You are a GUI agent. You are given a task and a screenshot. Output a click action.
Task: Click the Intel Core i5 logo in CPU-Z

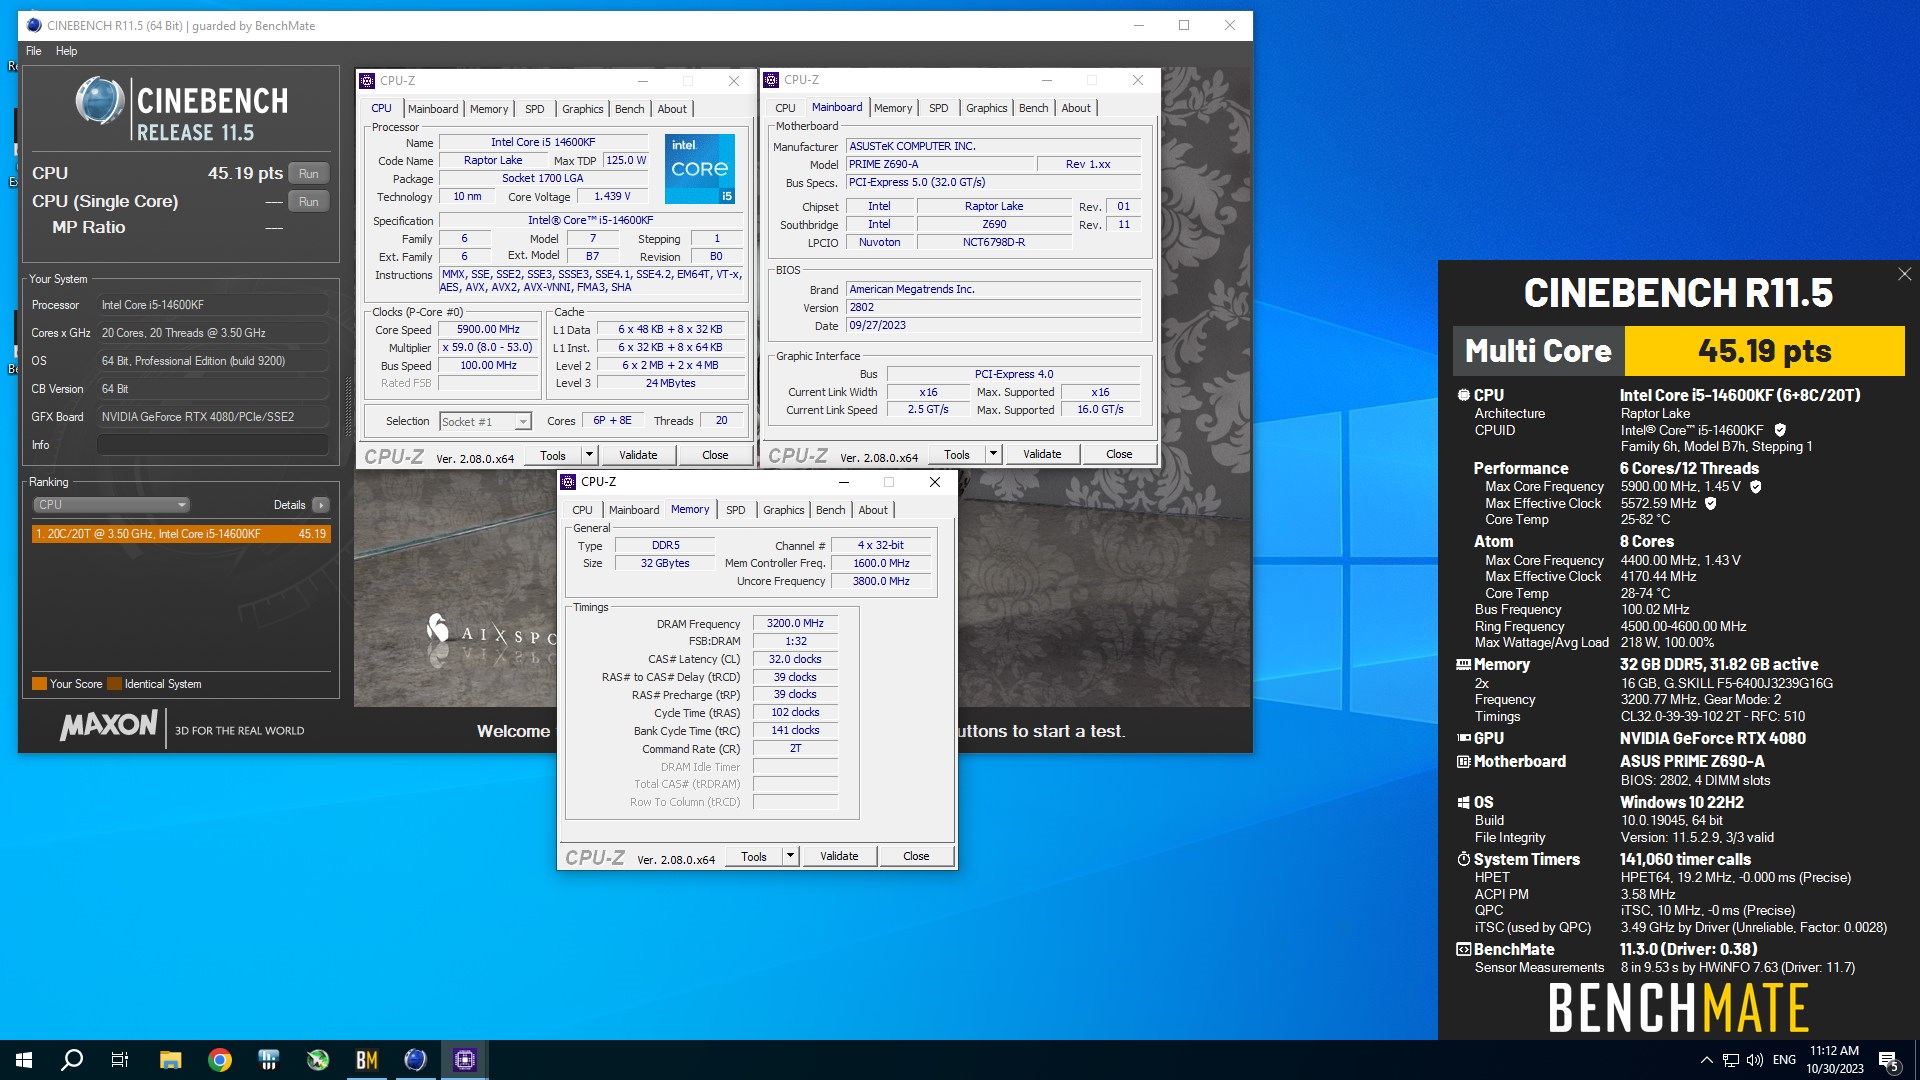click(x=700, y=168)
